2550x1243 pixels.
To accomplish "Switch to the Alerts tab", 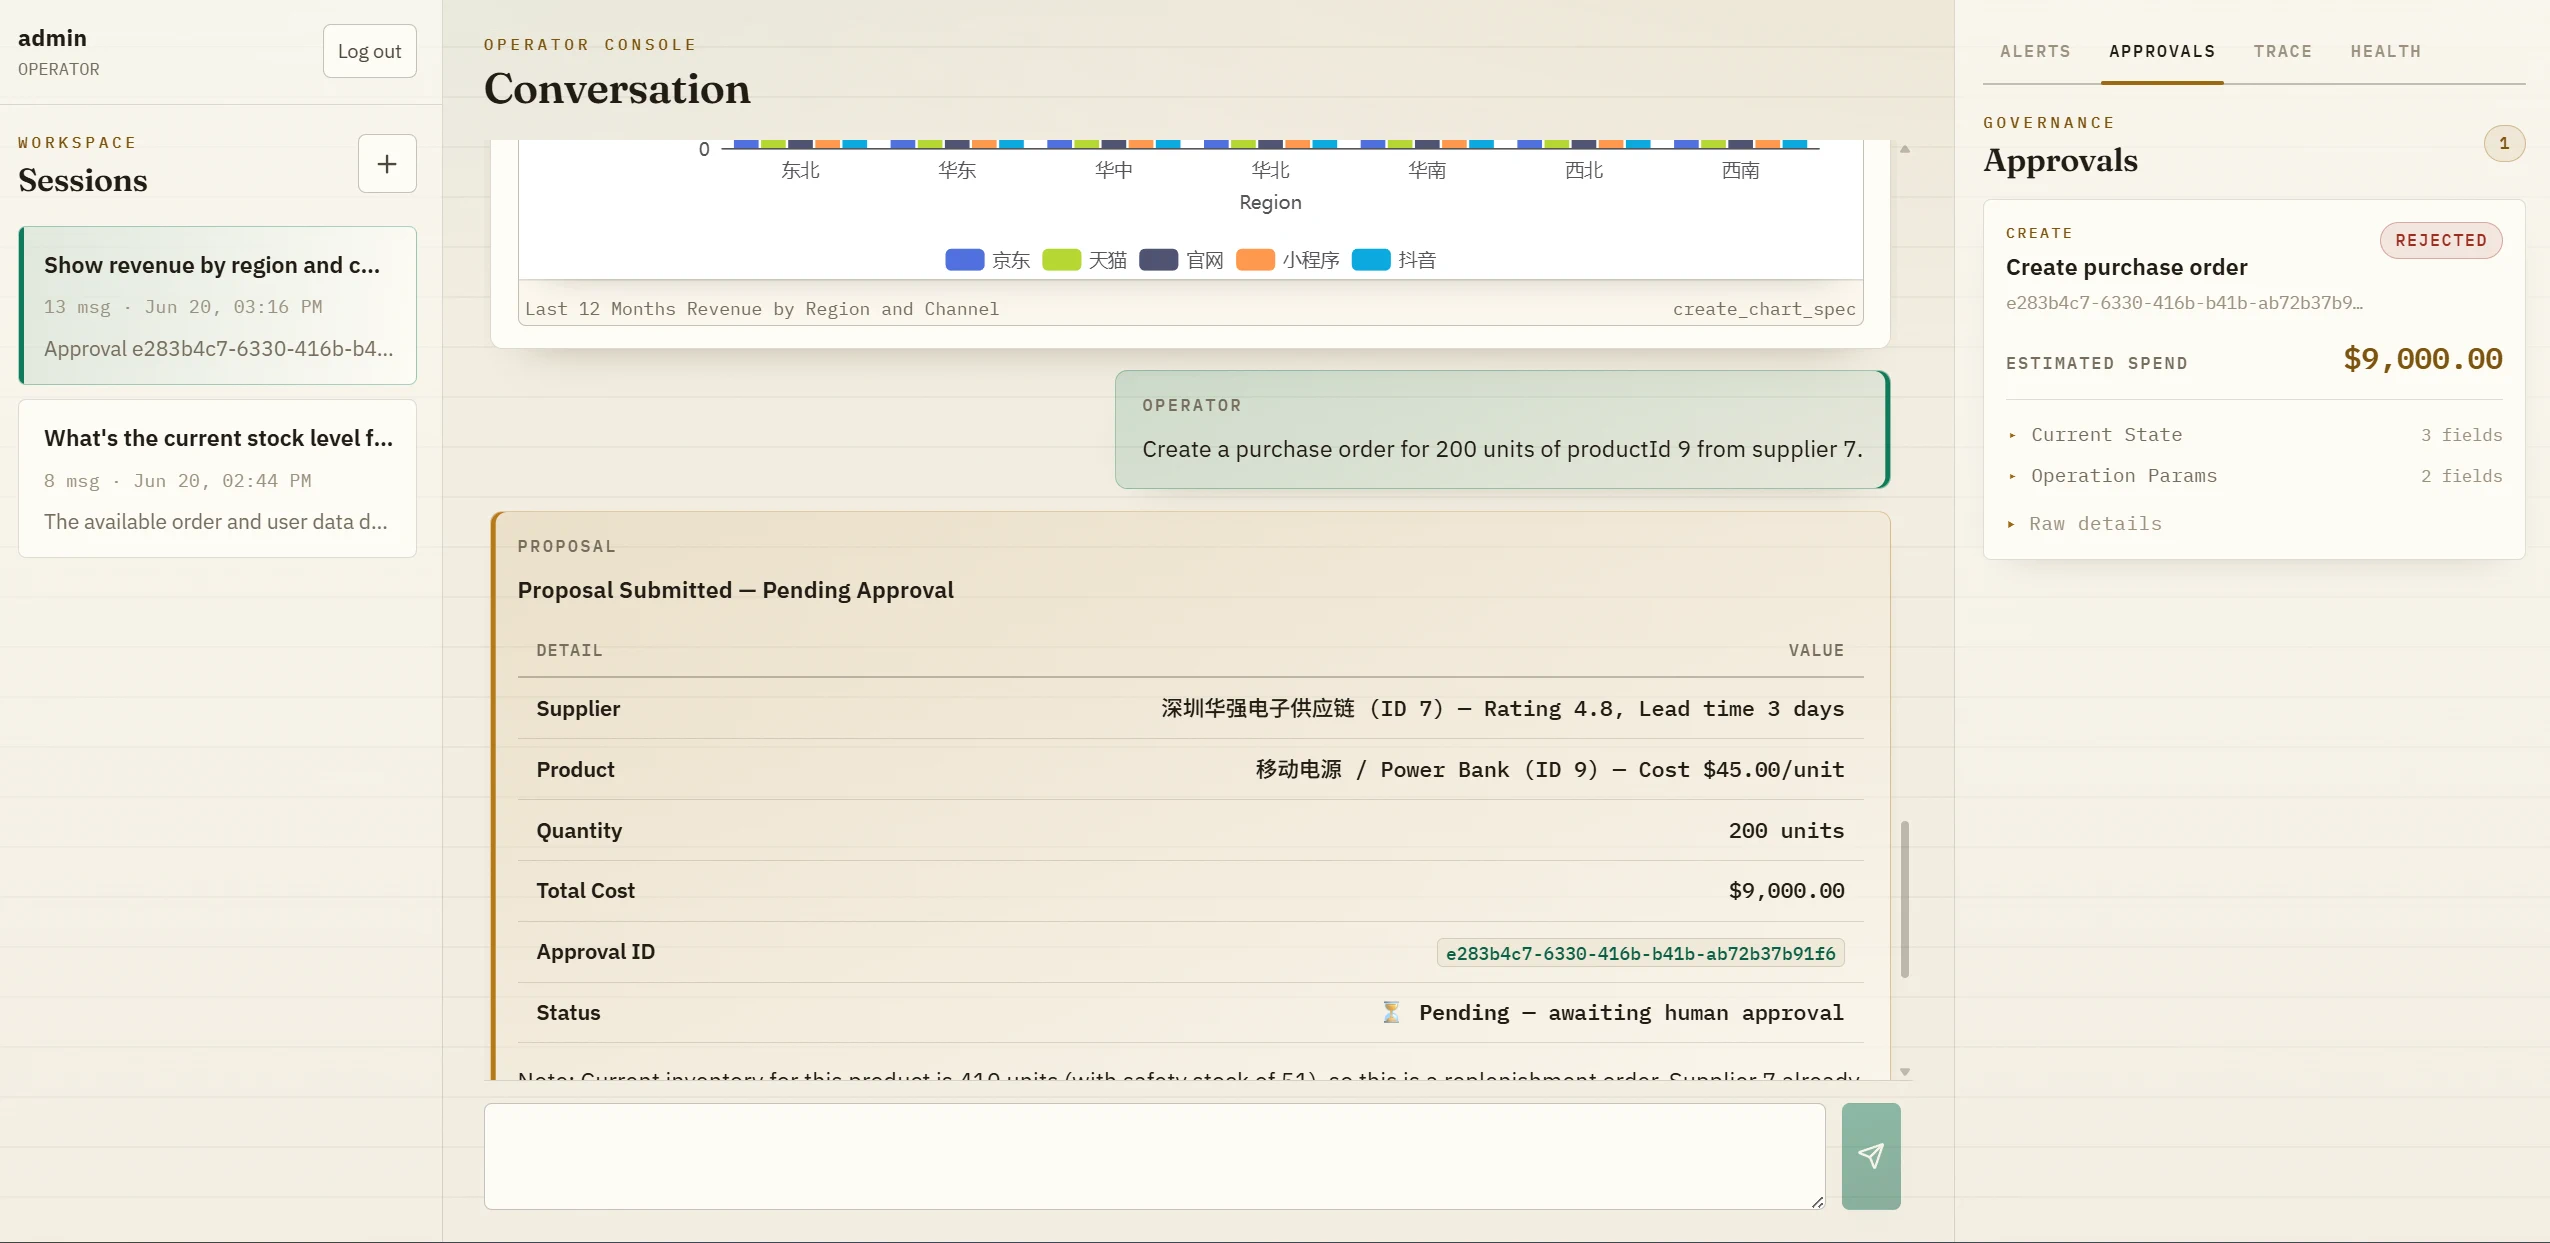I will click(2035, 51).
